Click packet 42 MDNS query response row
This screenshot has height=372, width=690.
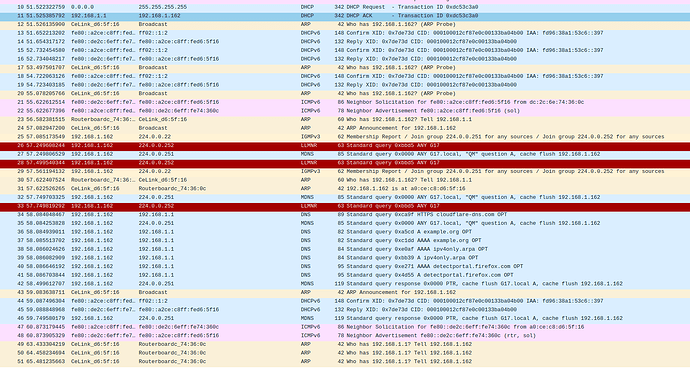coord(345,284)
